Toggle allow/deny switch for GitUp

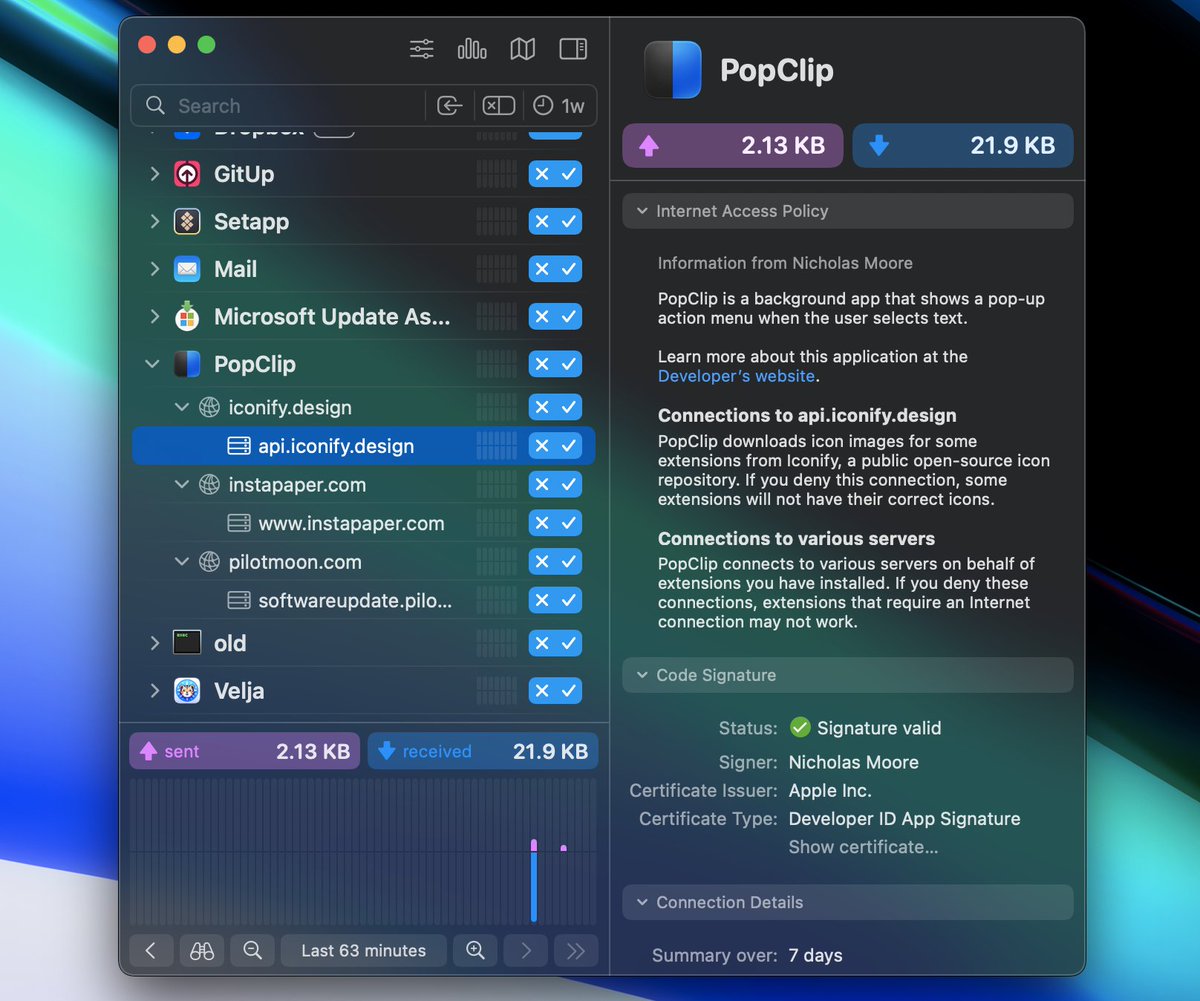pos(555,174)
